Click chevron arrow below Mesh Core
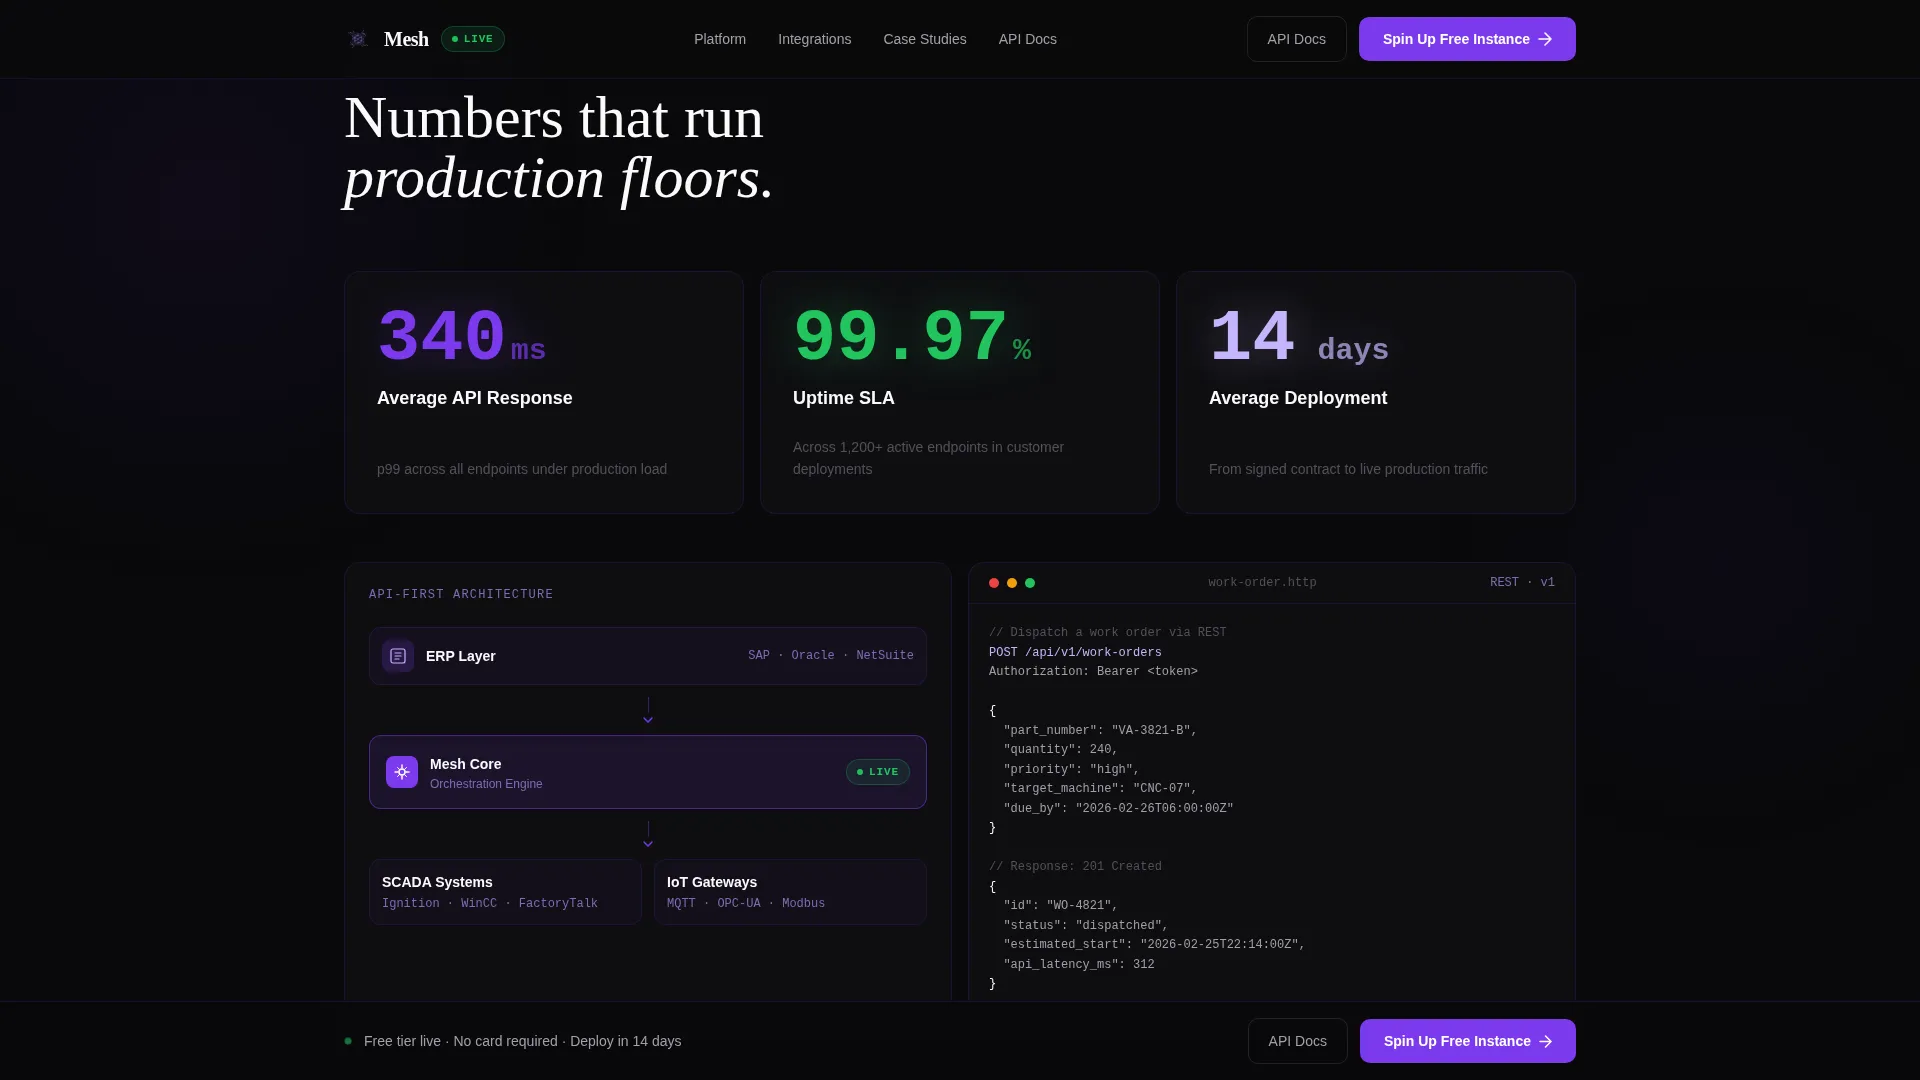1920x1080 pixels. [648, 844]
